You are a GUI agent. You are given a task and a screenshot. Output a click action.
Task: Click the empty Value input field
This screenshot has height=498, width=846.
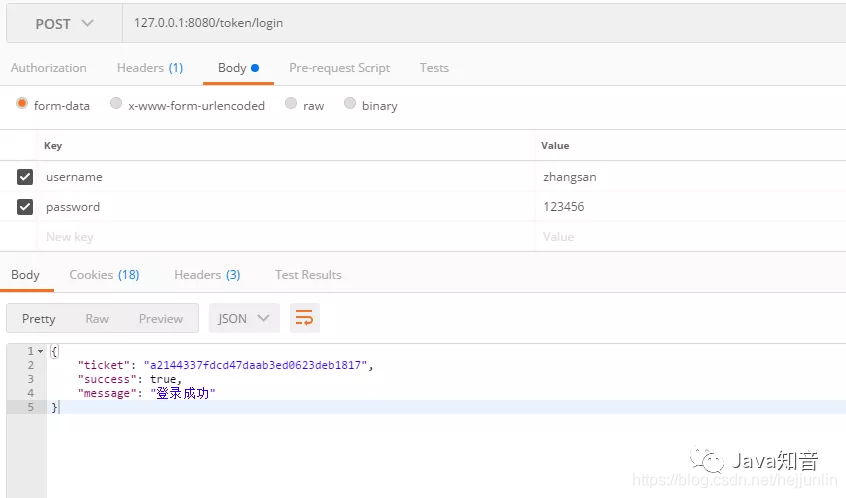[x=691, y=237]
